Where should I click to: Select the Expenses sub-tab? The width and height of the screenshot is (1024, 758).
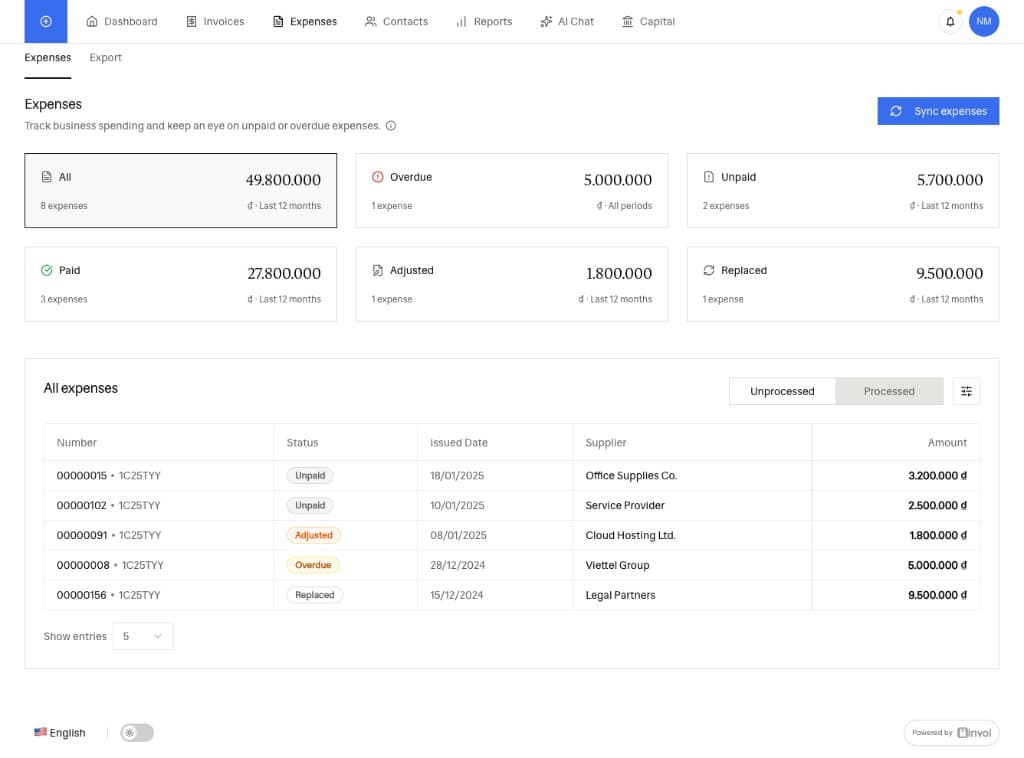[48, 57]
